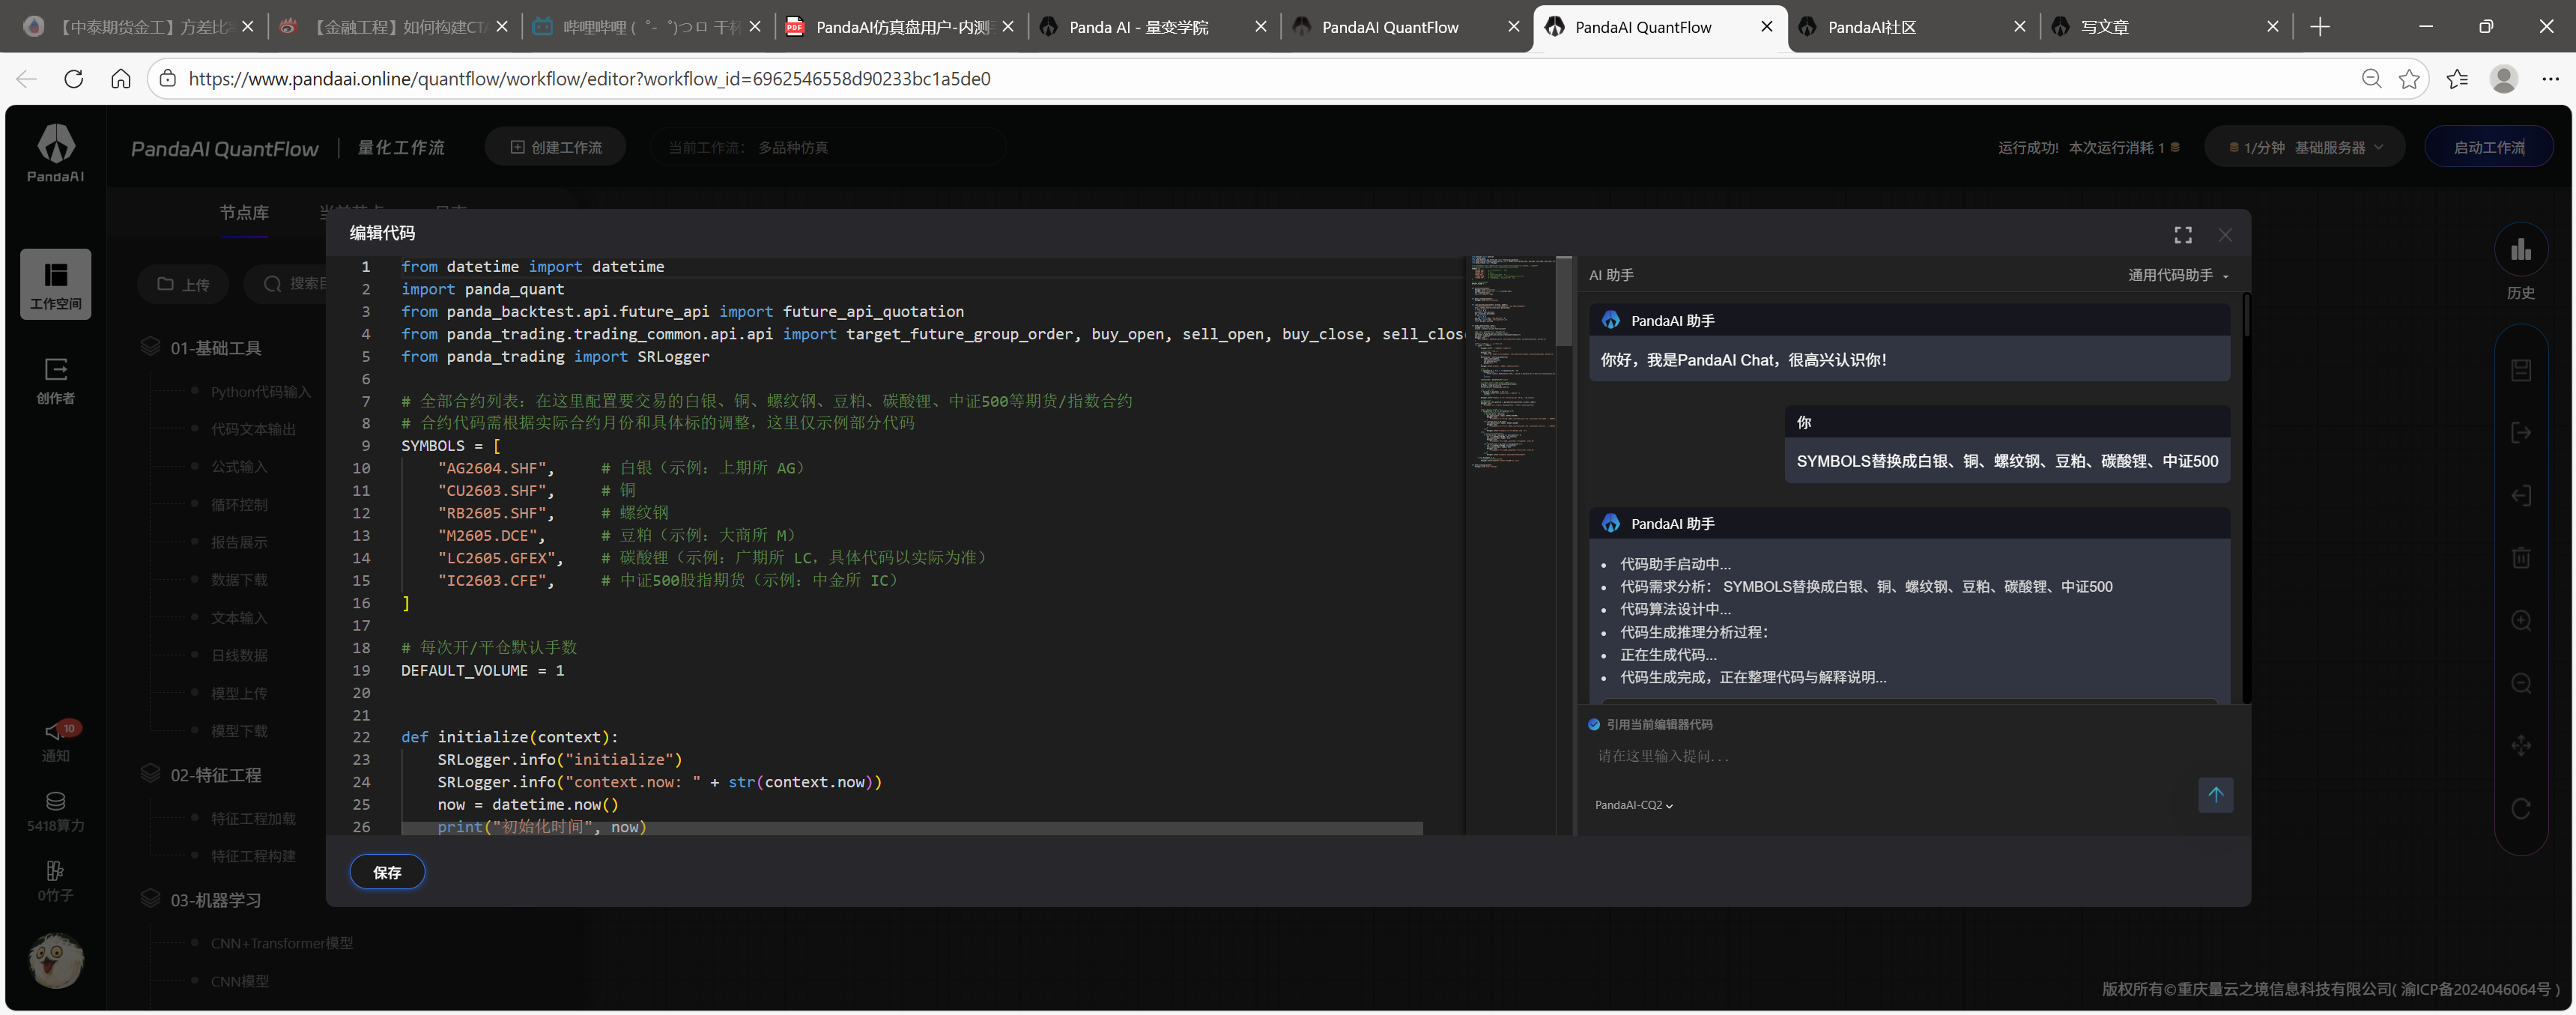Click the AI chat panel scrollbar
Viewport: 2576px width, 1015px height.
pyautogui.click(x=2246, y=316)
